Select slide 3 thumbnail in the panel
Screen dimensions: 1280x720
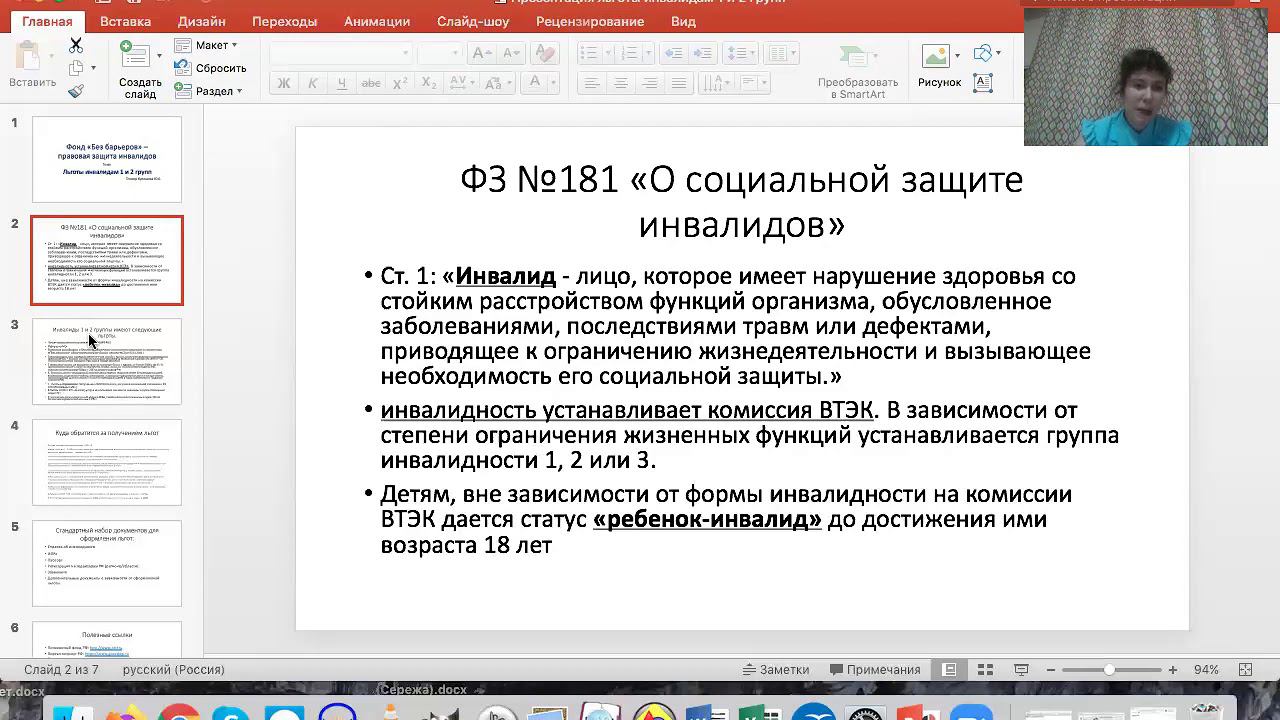(107, 361)
